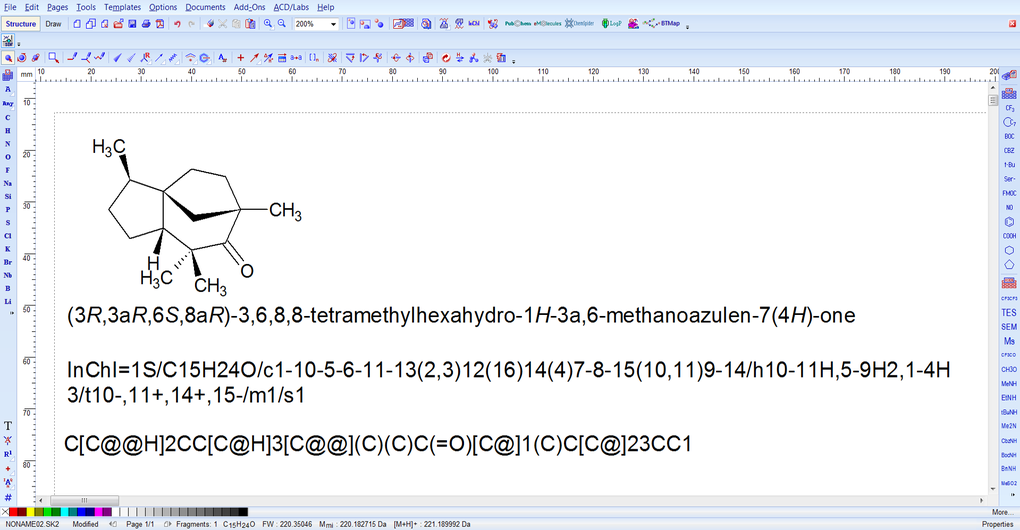Click the New document icon

coord(77,24)
